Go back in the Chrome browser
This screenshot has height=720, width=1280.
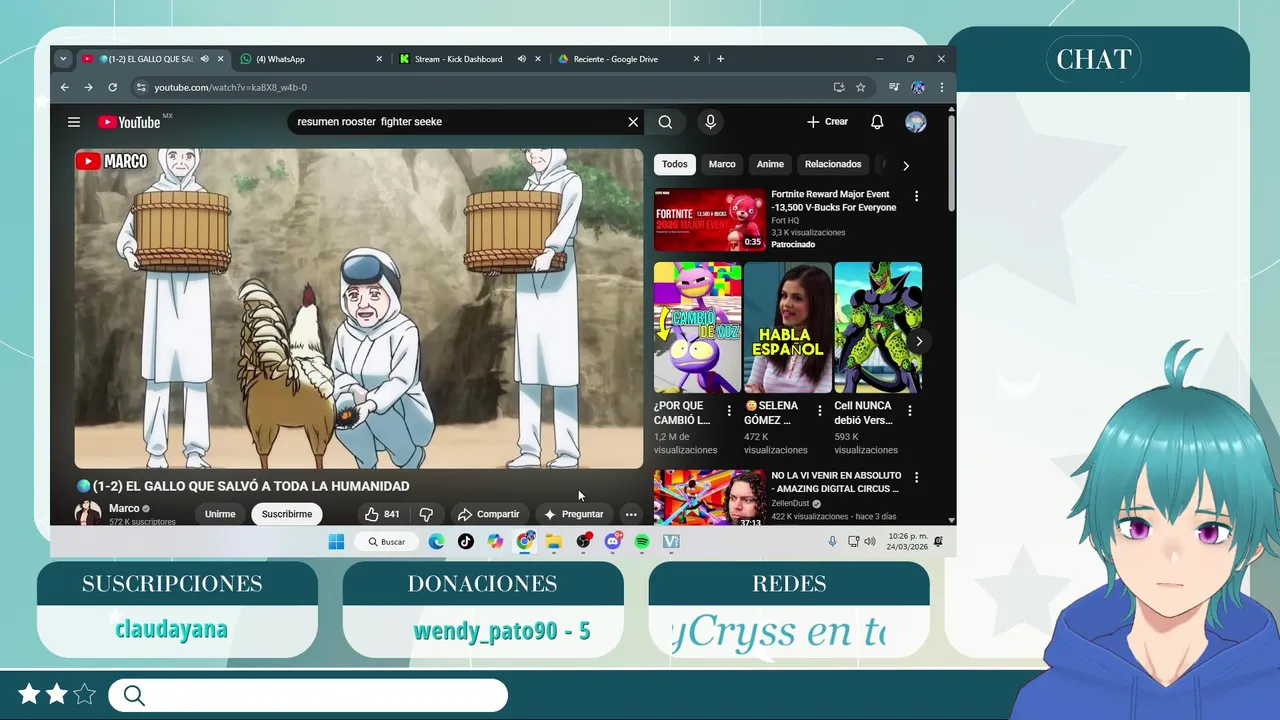pos(64,87)
